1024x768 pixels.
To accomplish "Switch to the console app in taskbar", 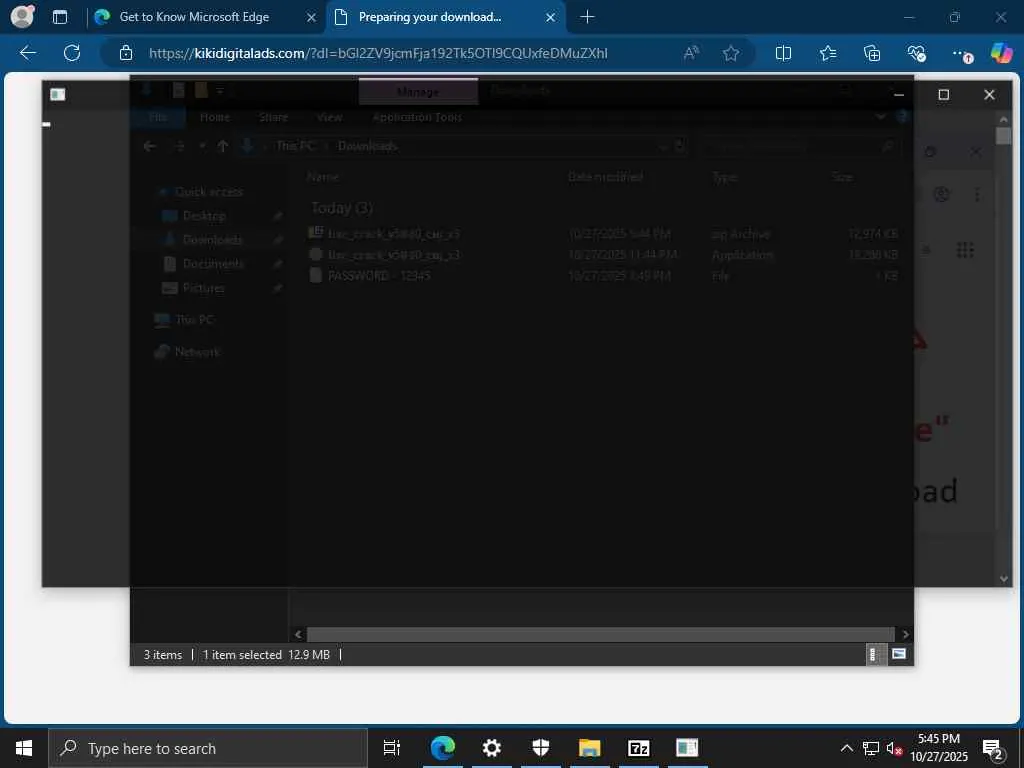I will 687,748.
